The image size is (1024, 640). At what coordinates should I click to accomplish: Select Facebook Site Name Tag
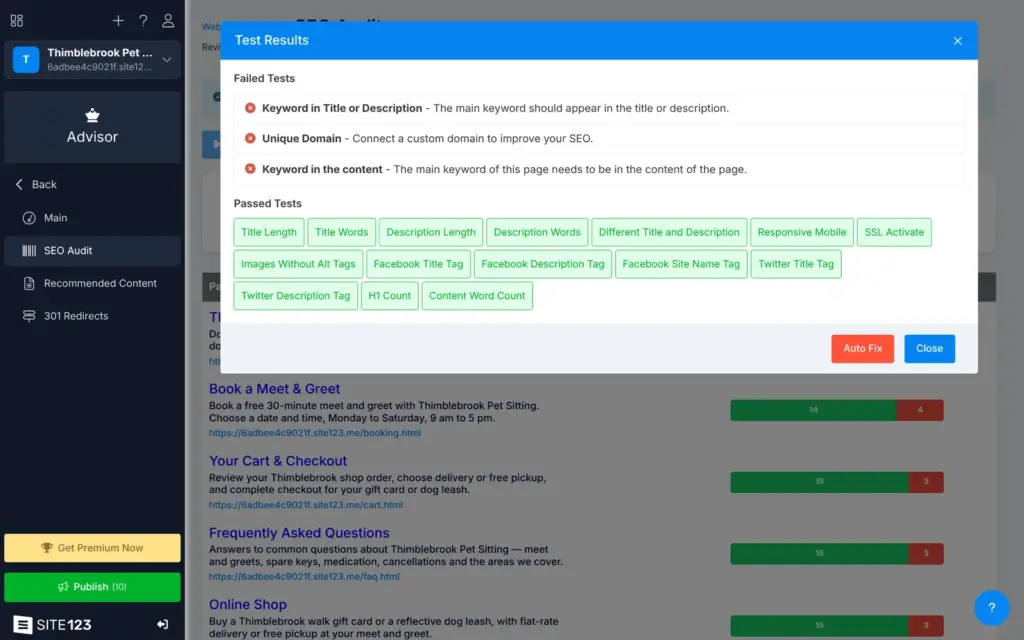(681, 264)
